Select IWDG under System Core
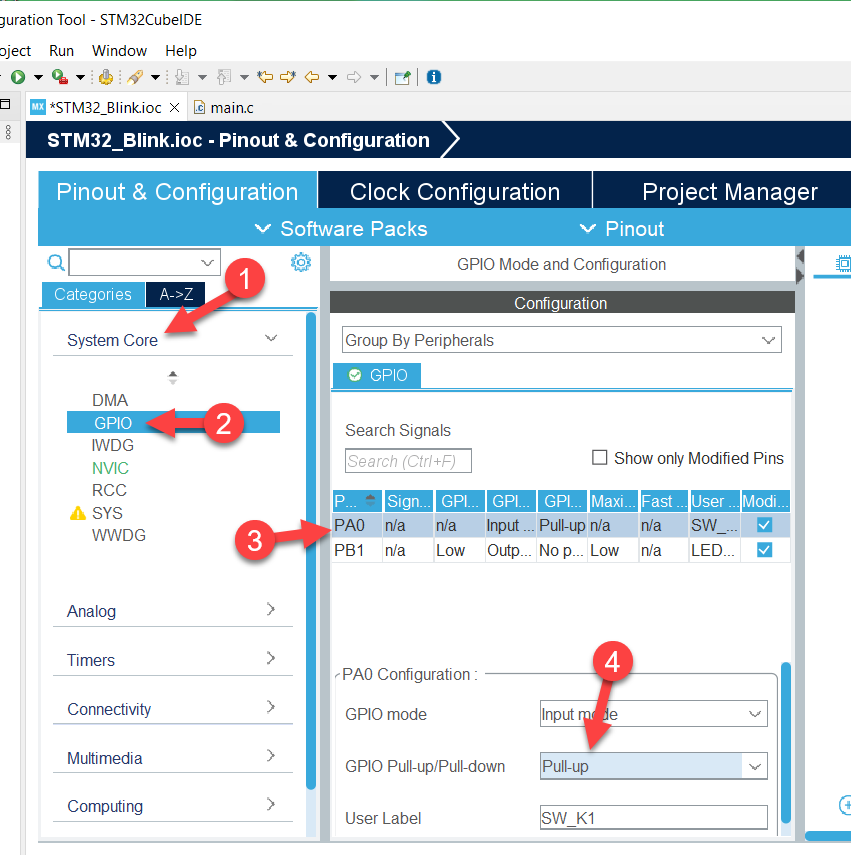 (112, 445)
